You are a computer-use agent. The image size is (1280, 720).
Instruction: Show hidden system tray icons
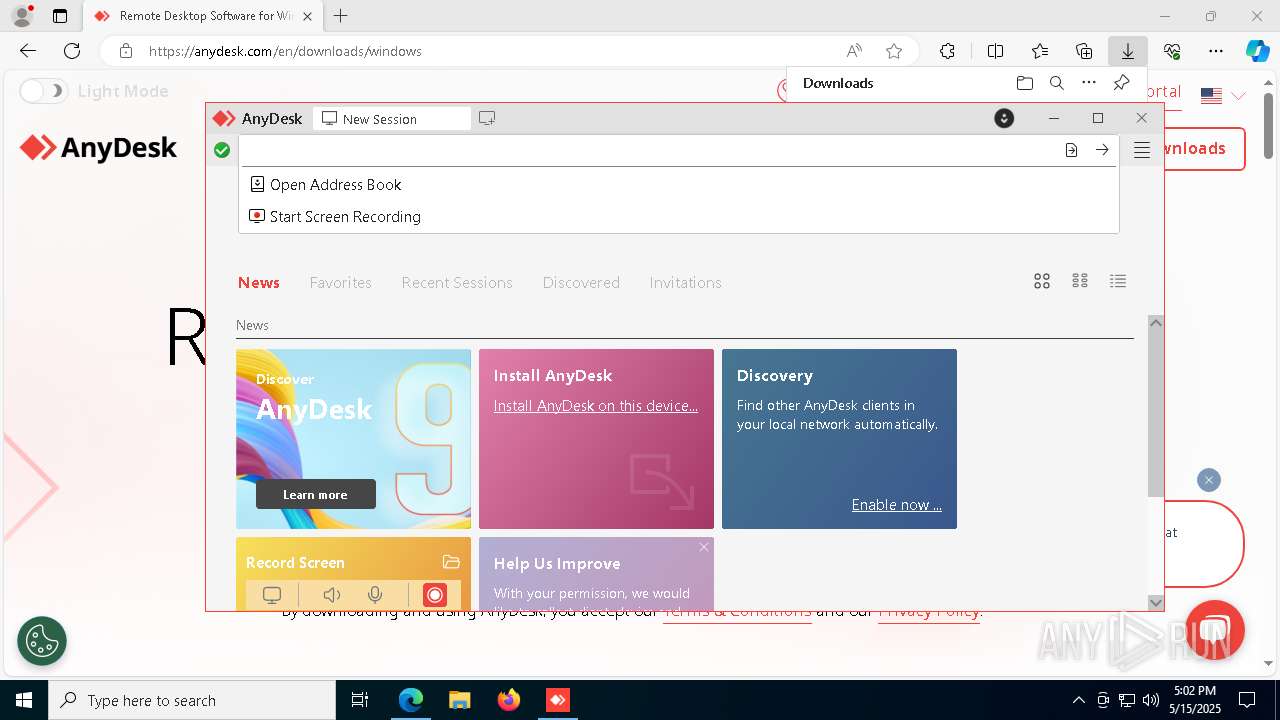[x=1078, y=700]
